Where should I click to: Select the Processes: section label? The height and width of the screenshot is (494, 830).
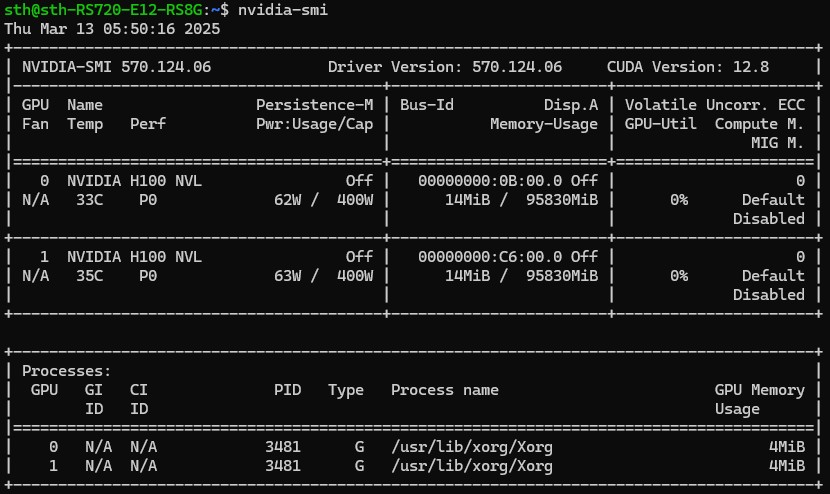pos(66,371)
